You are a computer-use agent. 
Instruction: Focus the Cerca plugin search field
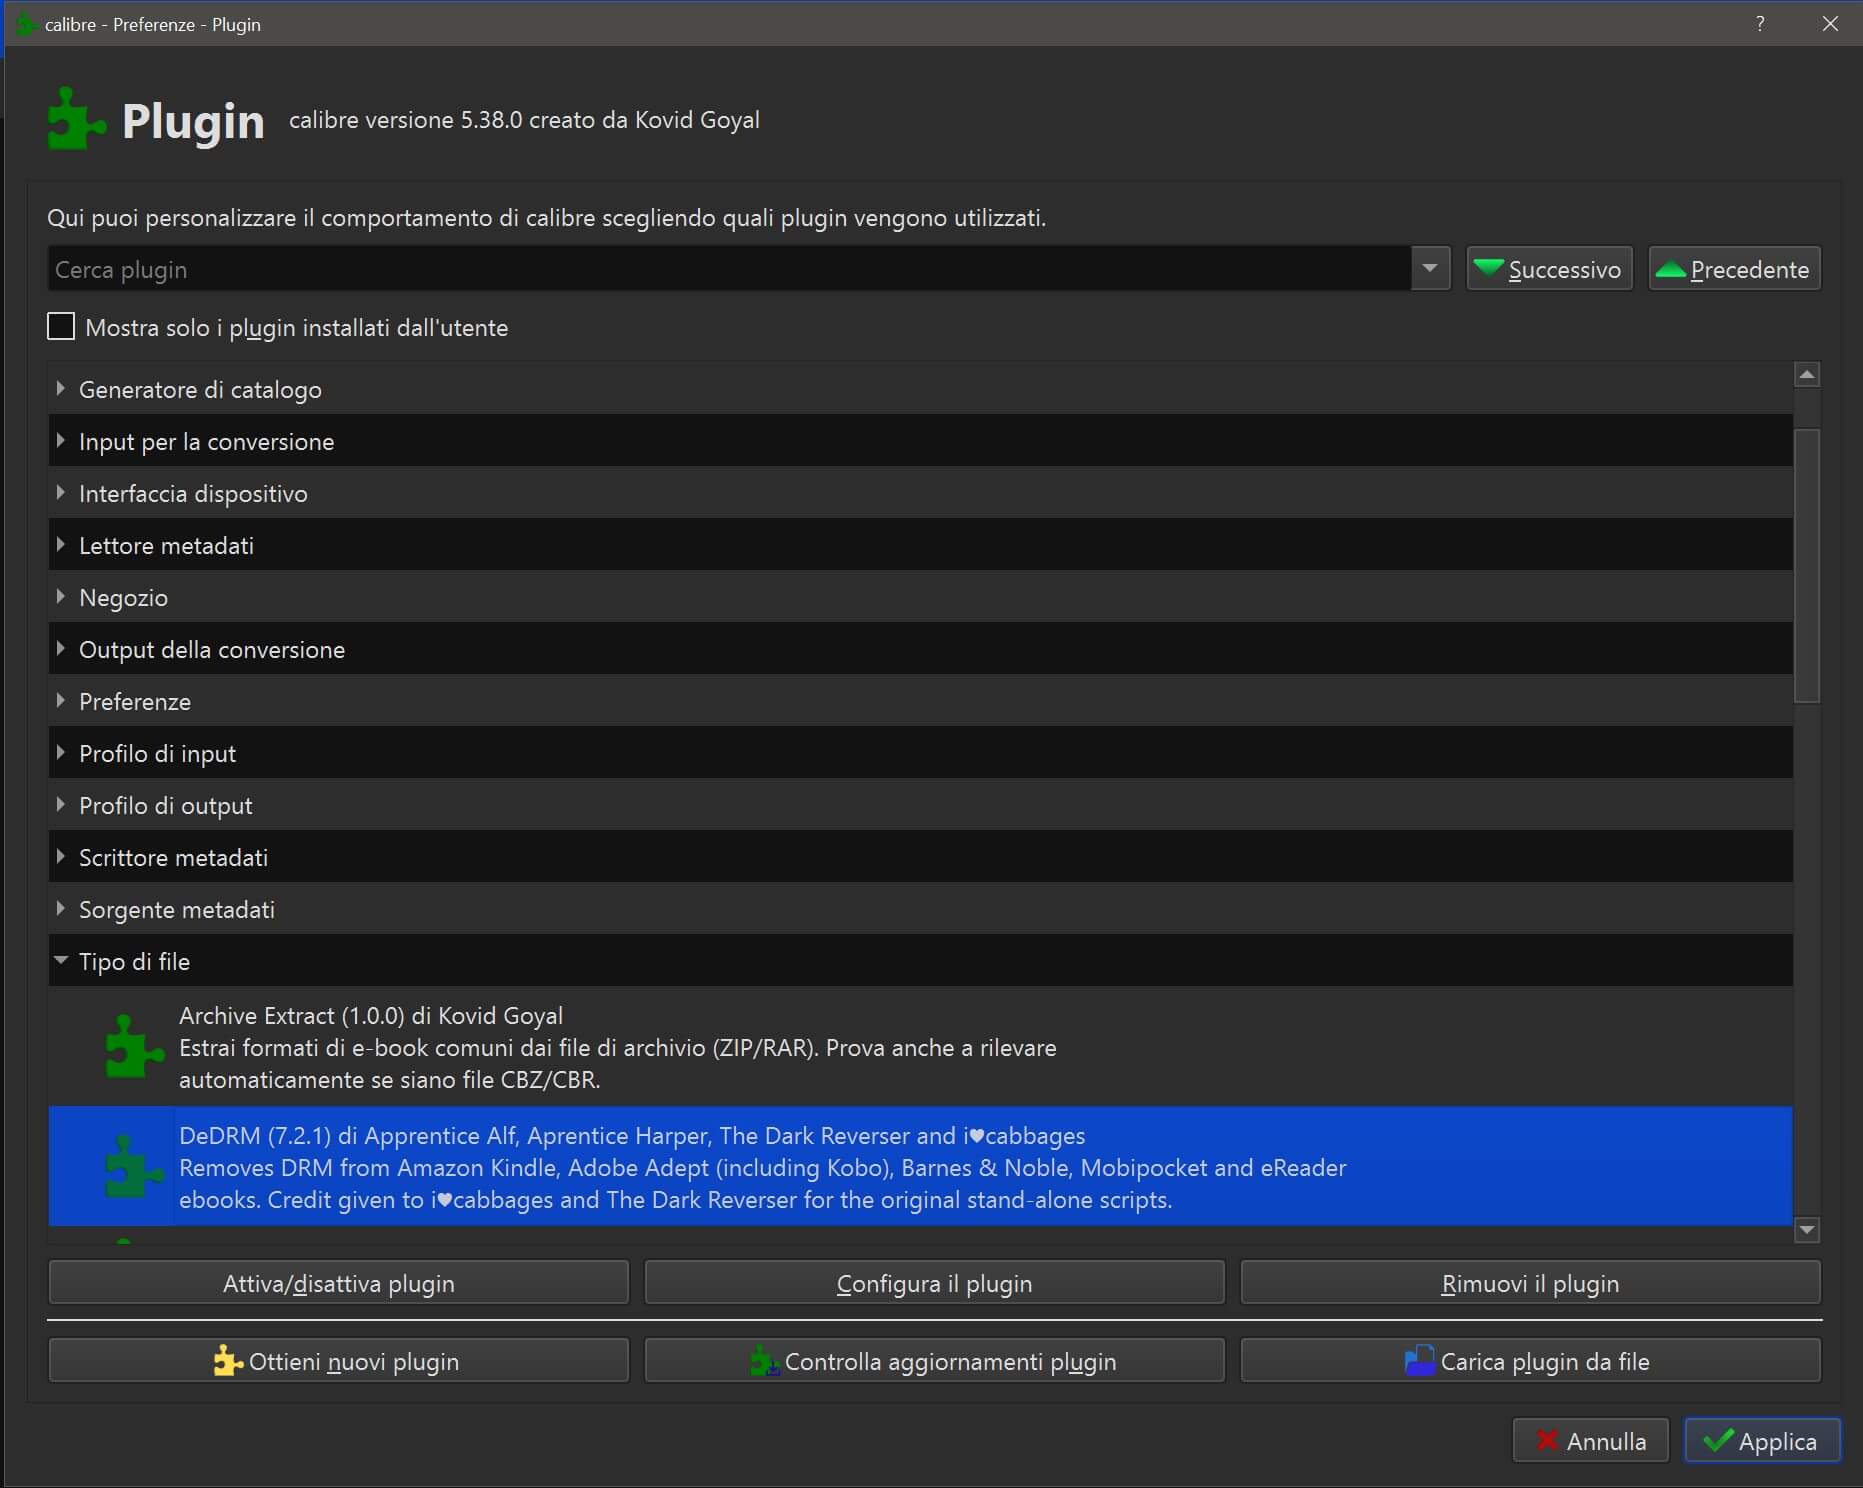coord(728,269)
